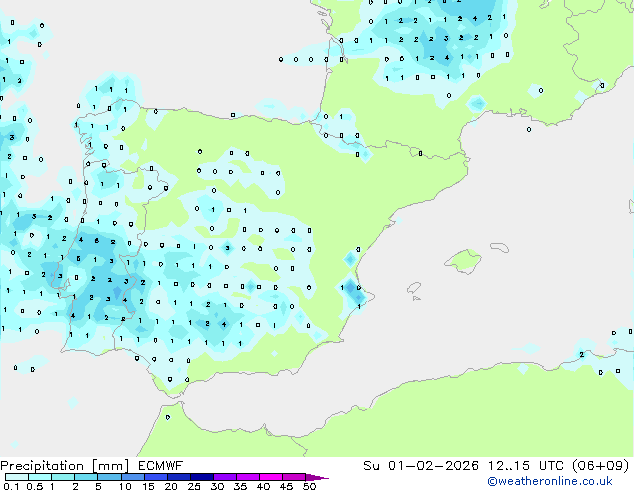Screen dimensions: 634x490
Task: Click the "0.5" legend scale value
Action: point(34,486)
